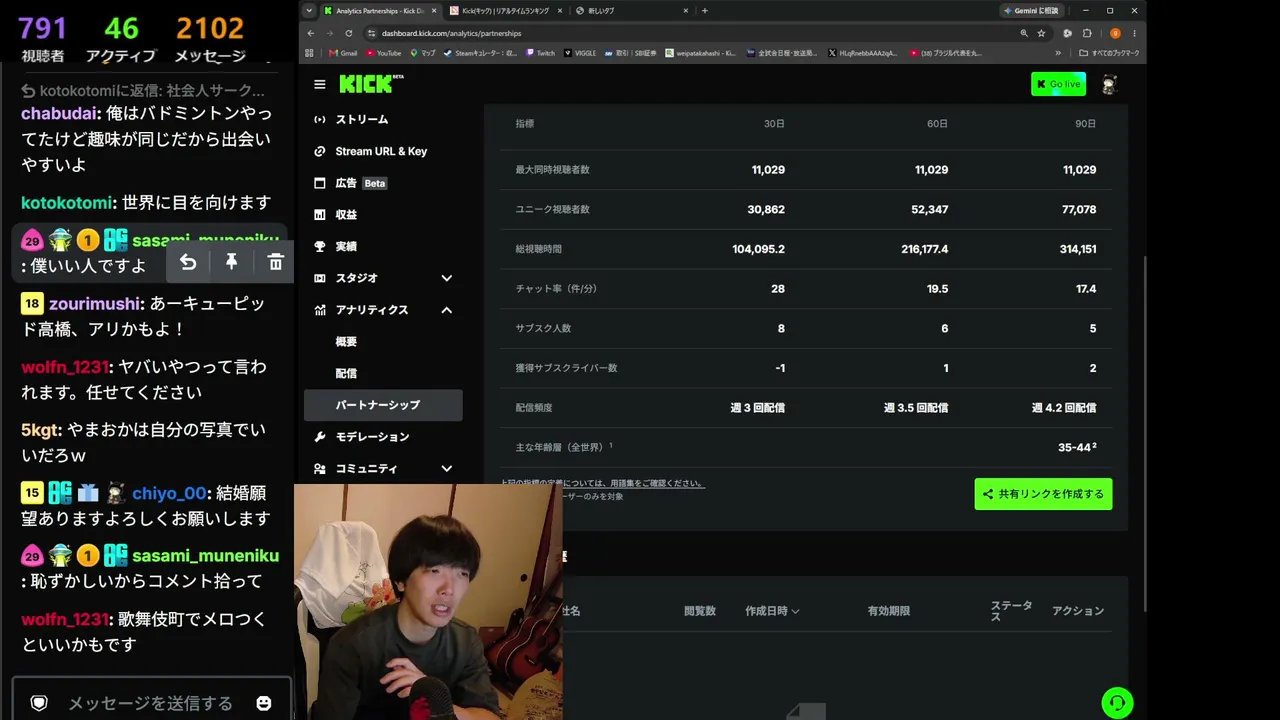Image resolution: width=1280 pixels, height=720 pixels.
Task: Open the weipatakahashi Kick bookmark
Action: (700, 53)
